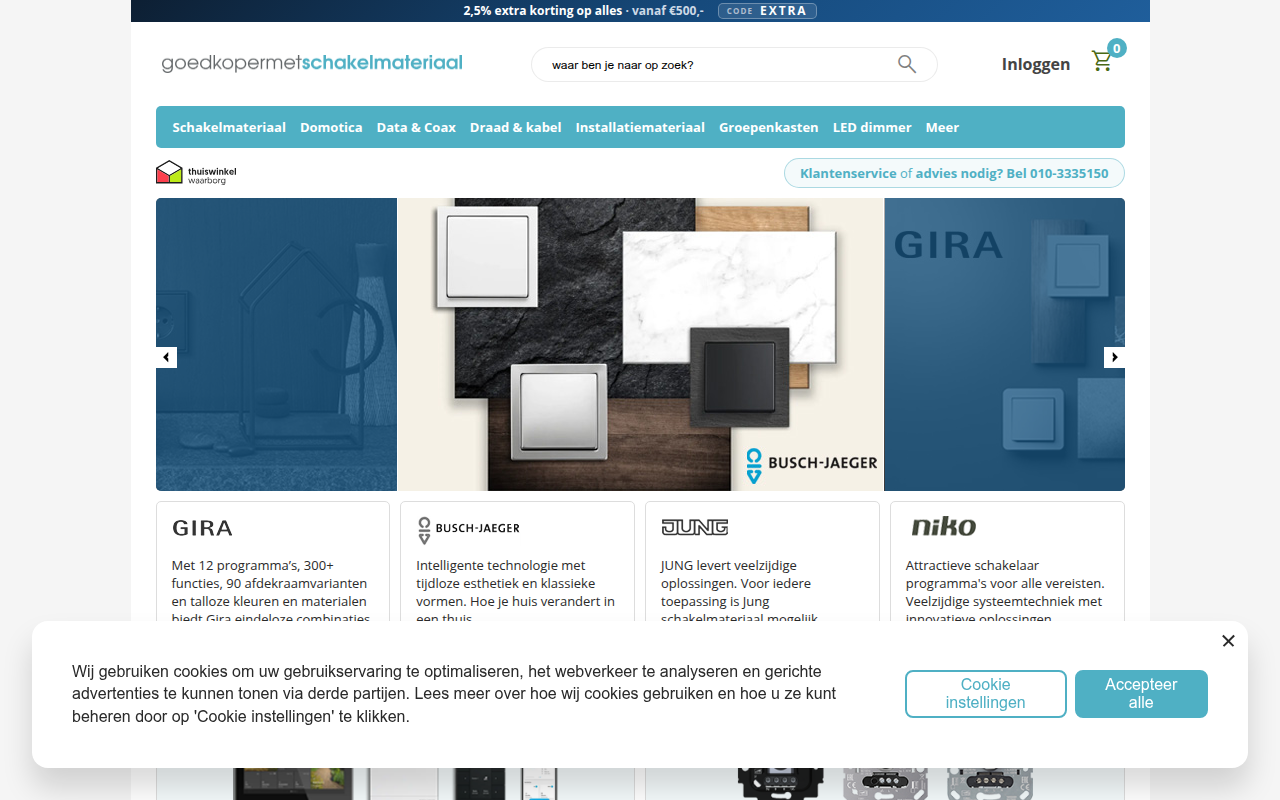Click the niko description text
Screen dimensions: 1280x800
tap(1005, 592)
